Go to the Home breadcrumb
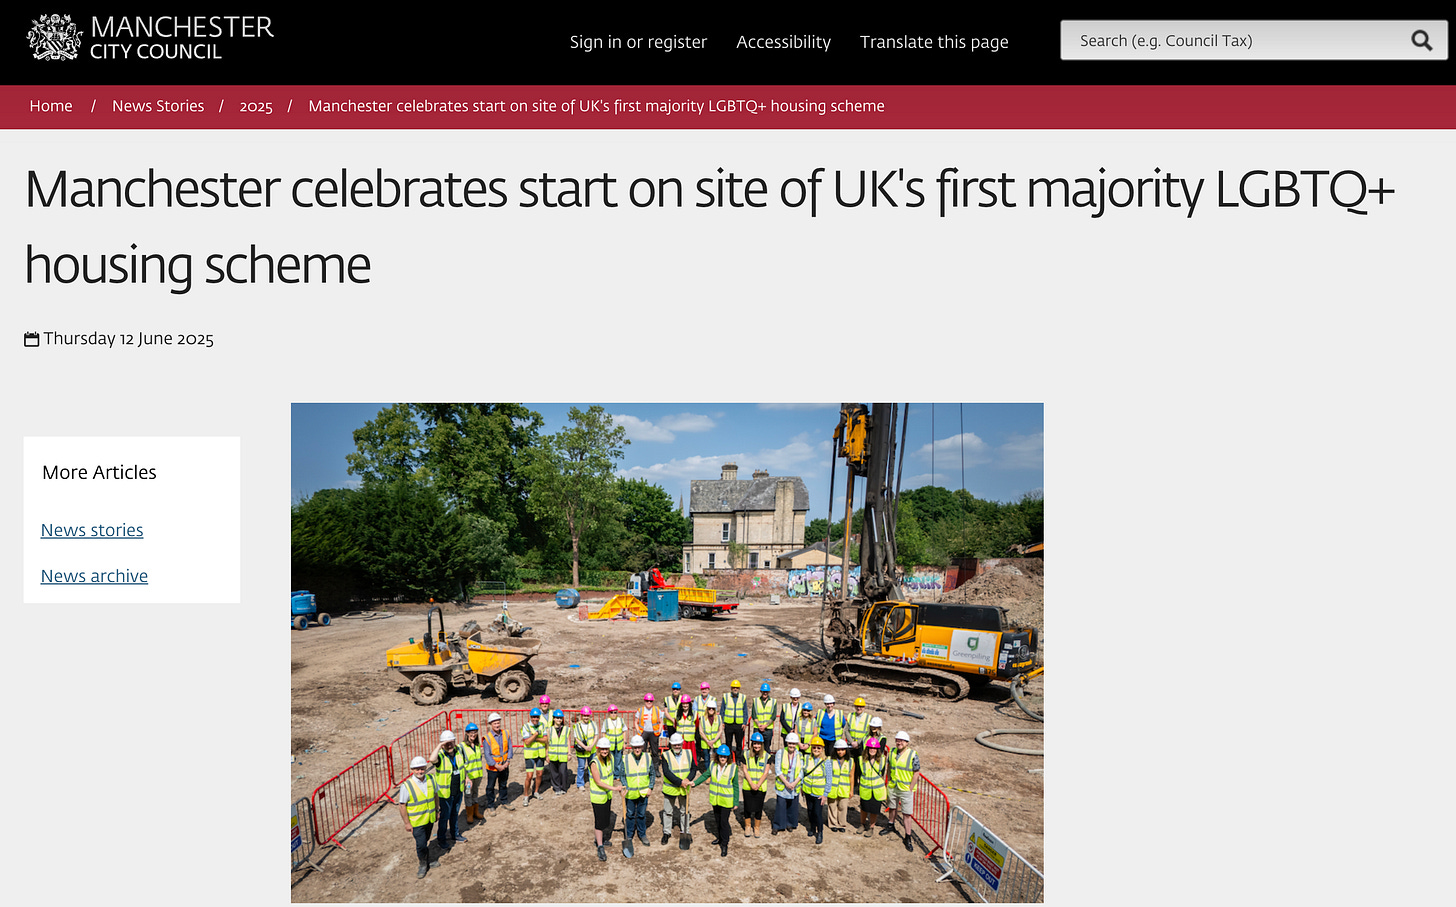Viewport: 1456px width, 907px height. (x=51, y=106)
